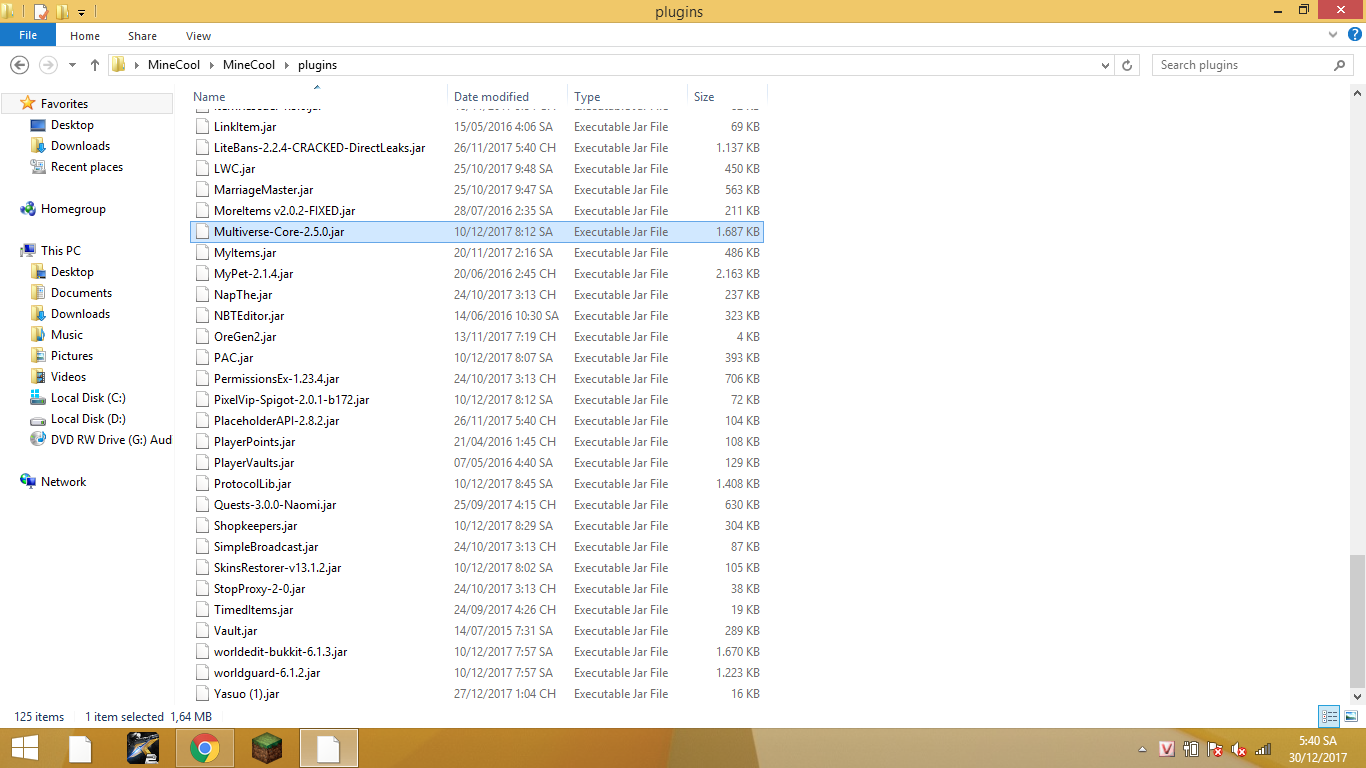The width and height of the screenshot is (1366, 768).
Task: Select Favorites in the navigation pane
Action: (x=64, y=104)
